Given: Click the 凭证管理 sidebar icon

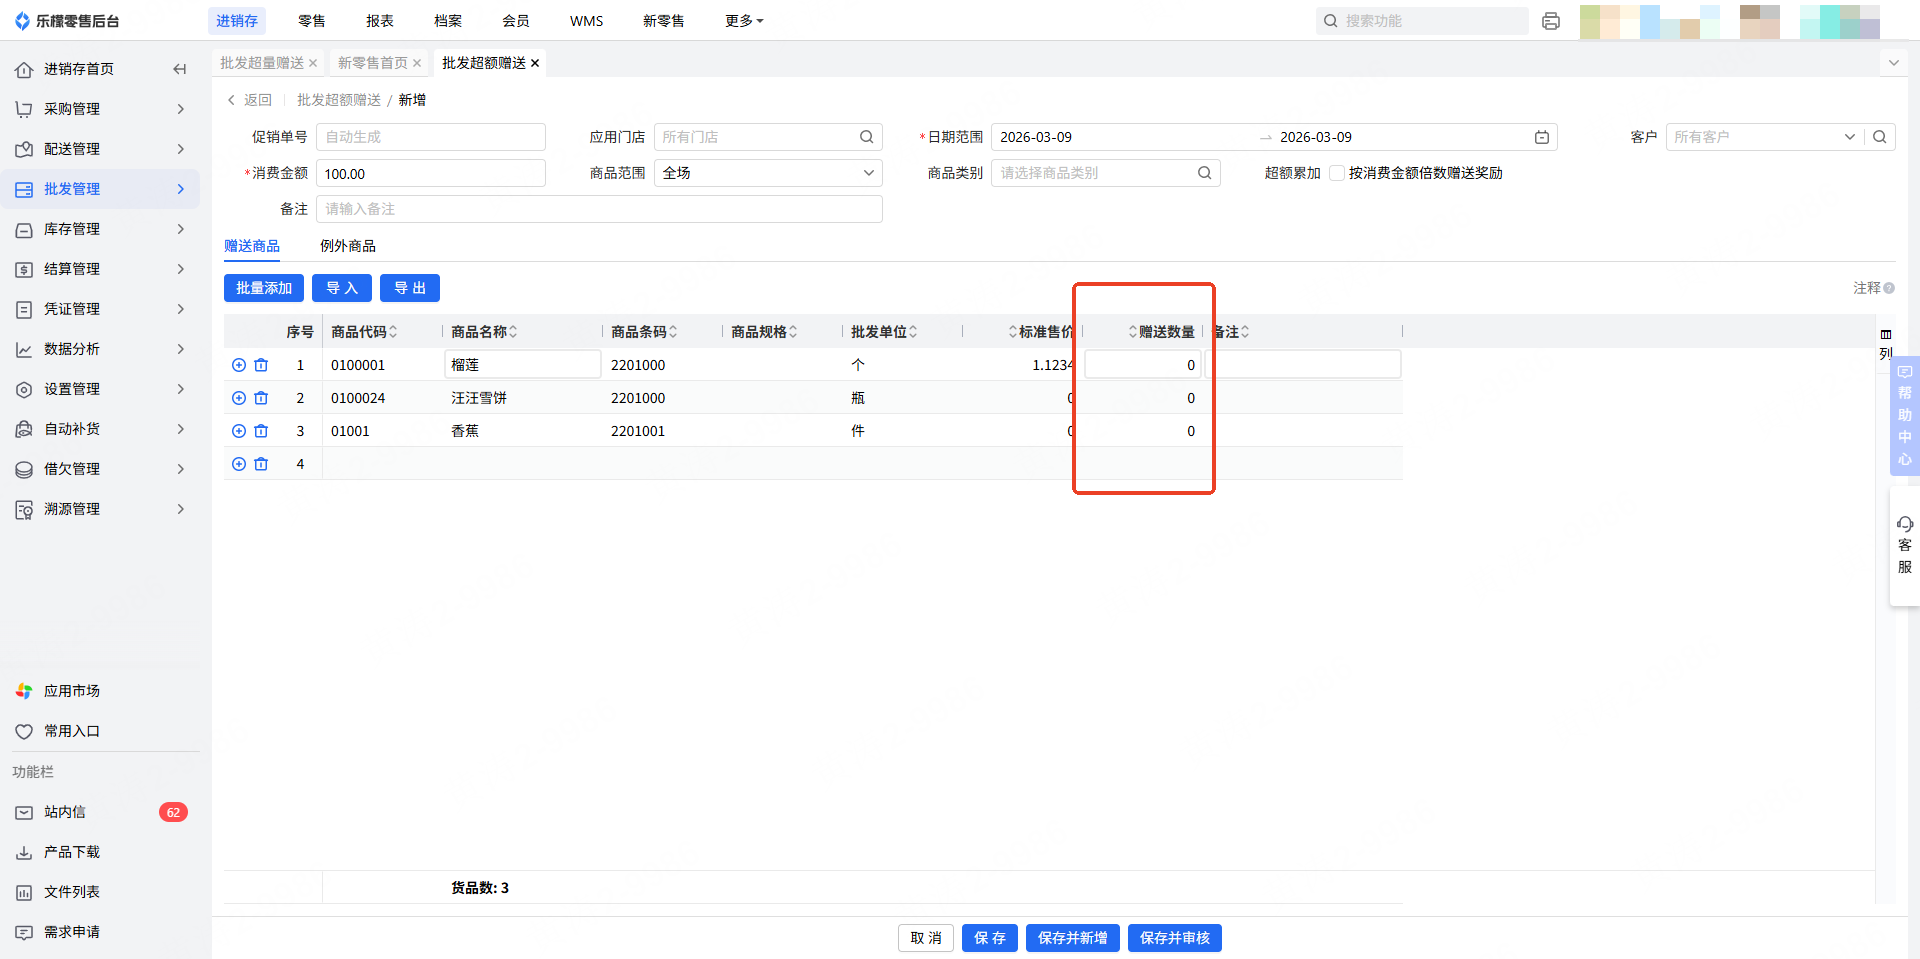Looking at the screenshot, I should 24,309.
